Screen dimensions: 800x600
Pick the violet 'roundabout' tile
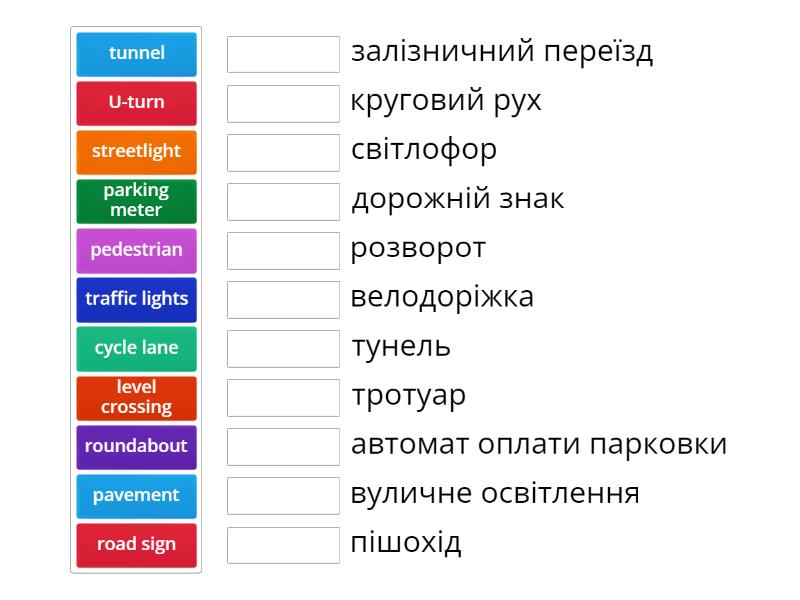pyautogui.click(x=136, y=446)
